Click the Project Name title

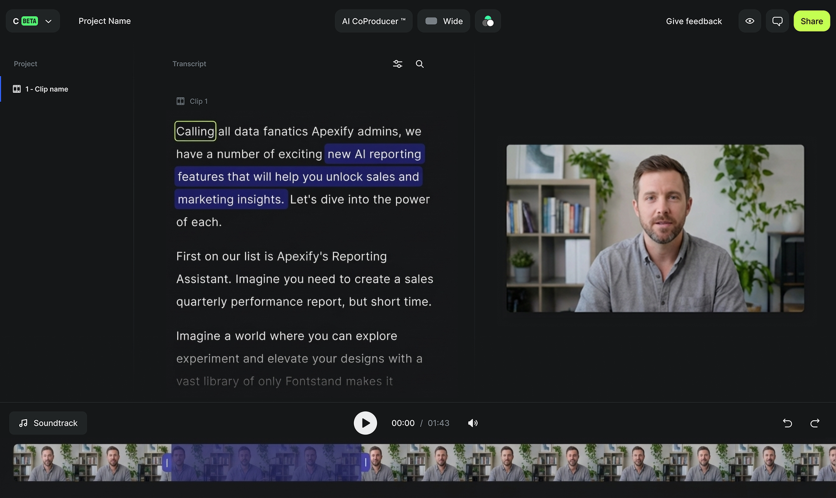coord(105,21)
